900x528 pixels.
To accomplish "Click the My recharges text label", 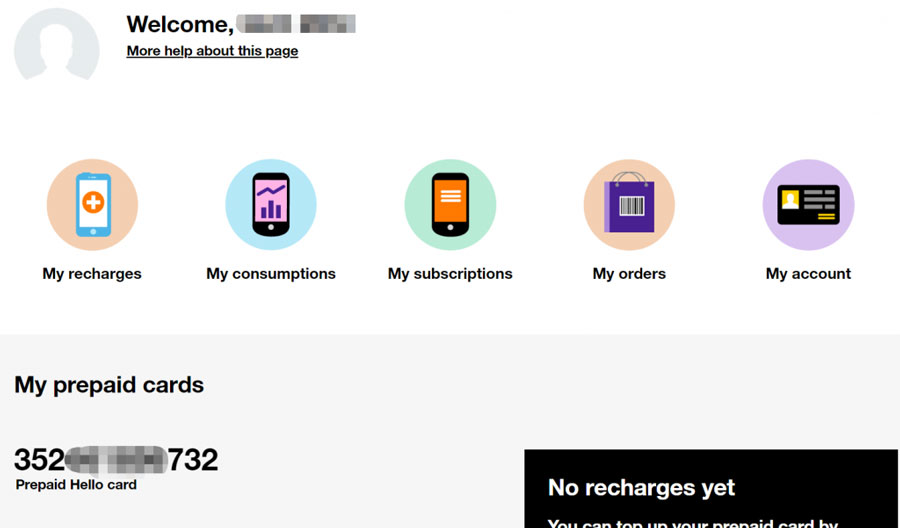I will click(92, 274).
